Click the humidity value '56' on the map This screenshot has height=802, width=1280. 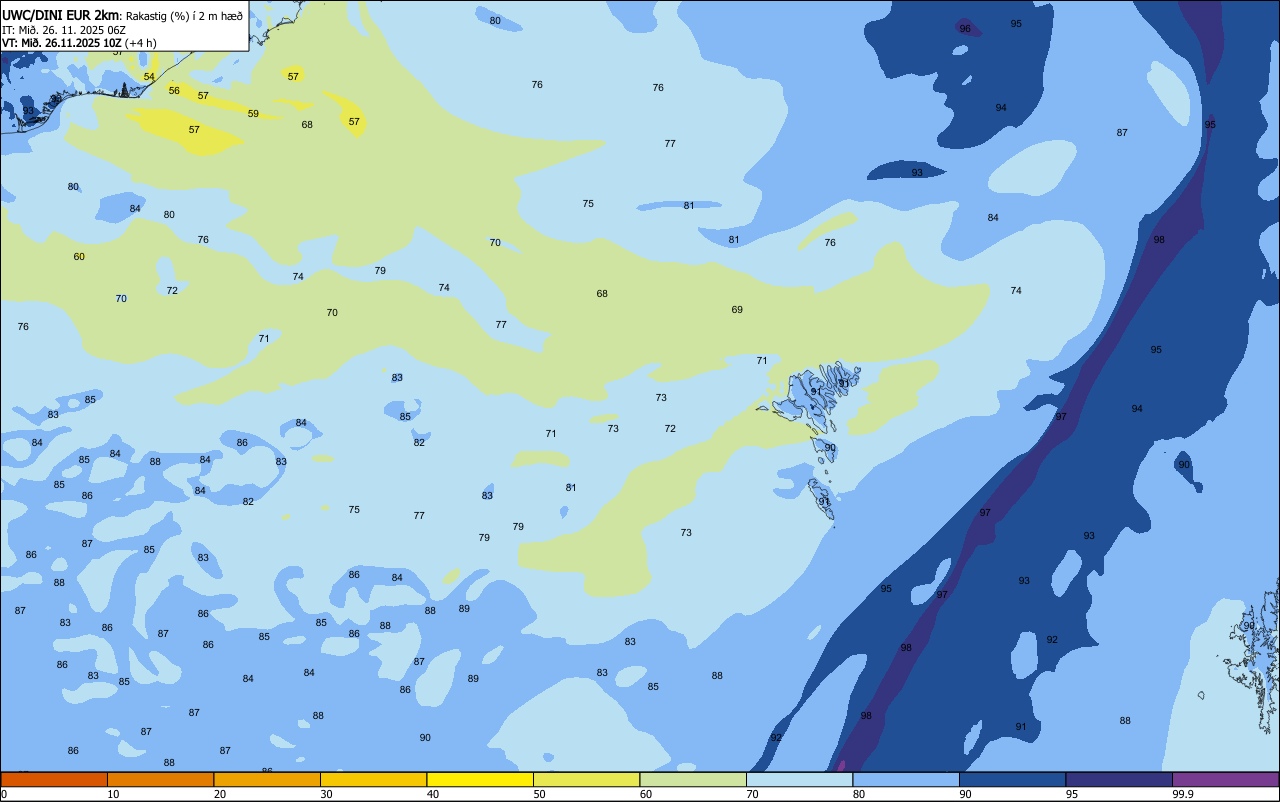(x=174, y=91)
